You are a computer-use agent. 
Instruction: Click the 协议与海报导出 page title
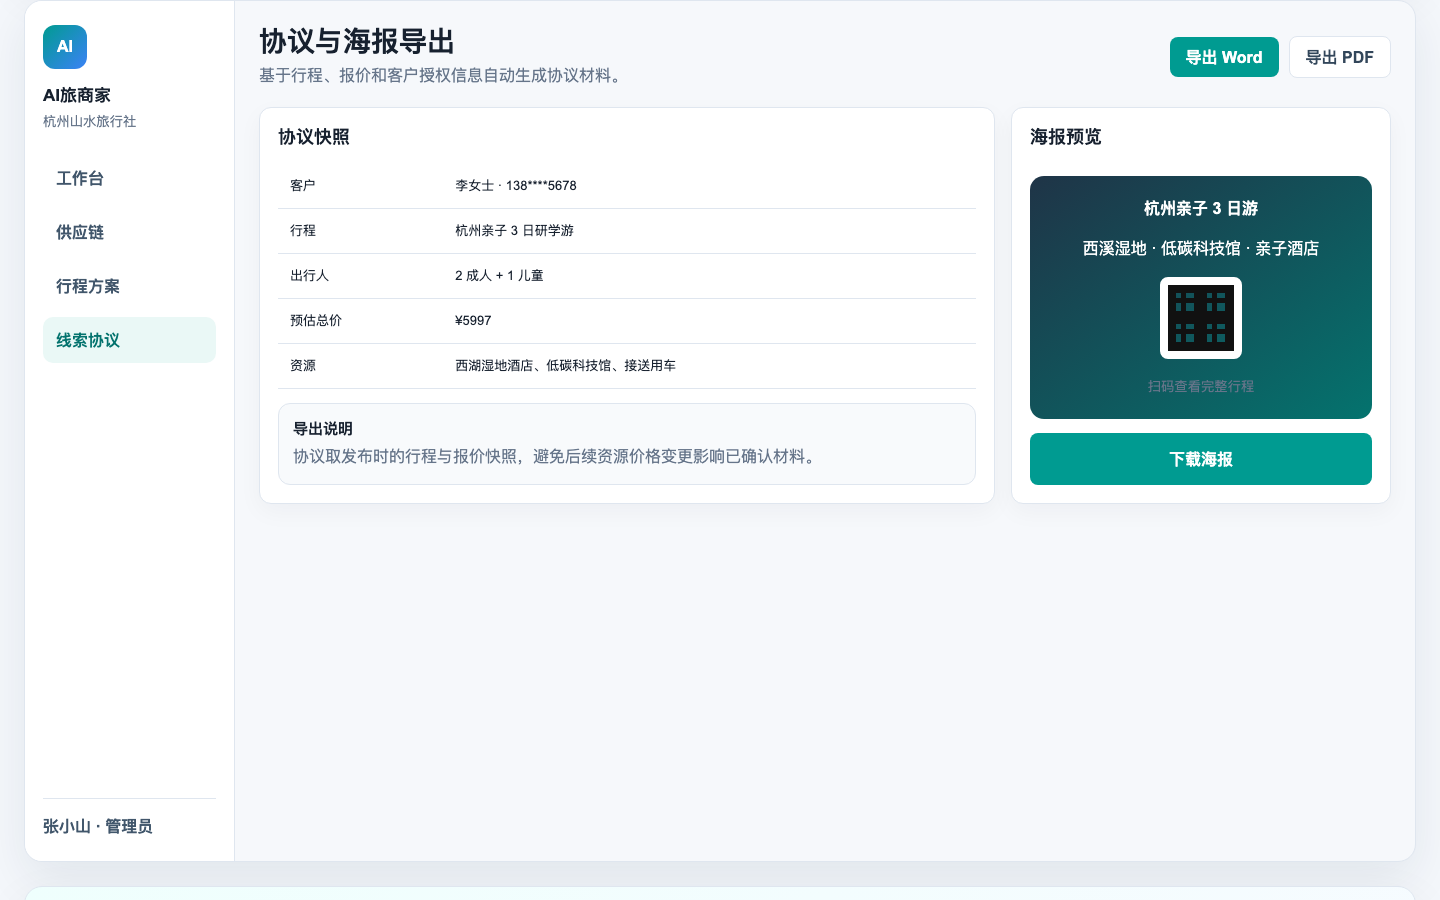(357, 41)
